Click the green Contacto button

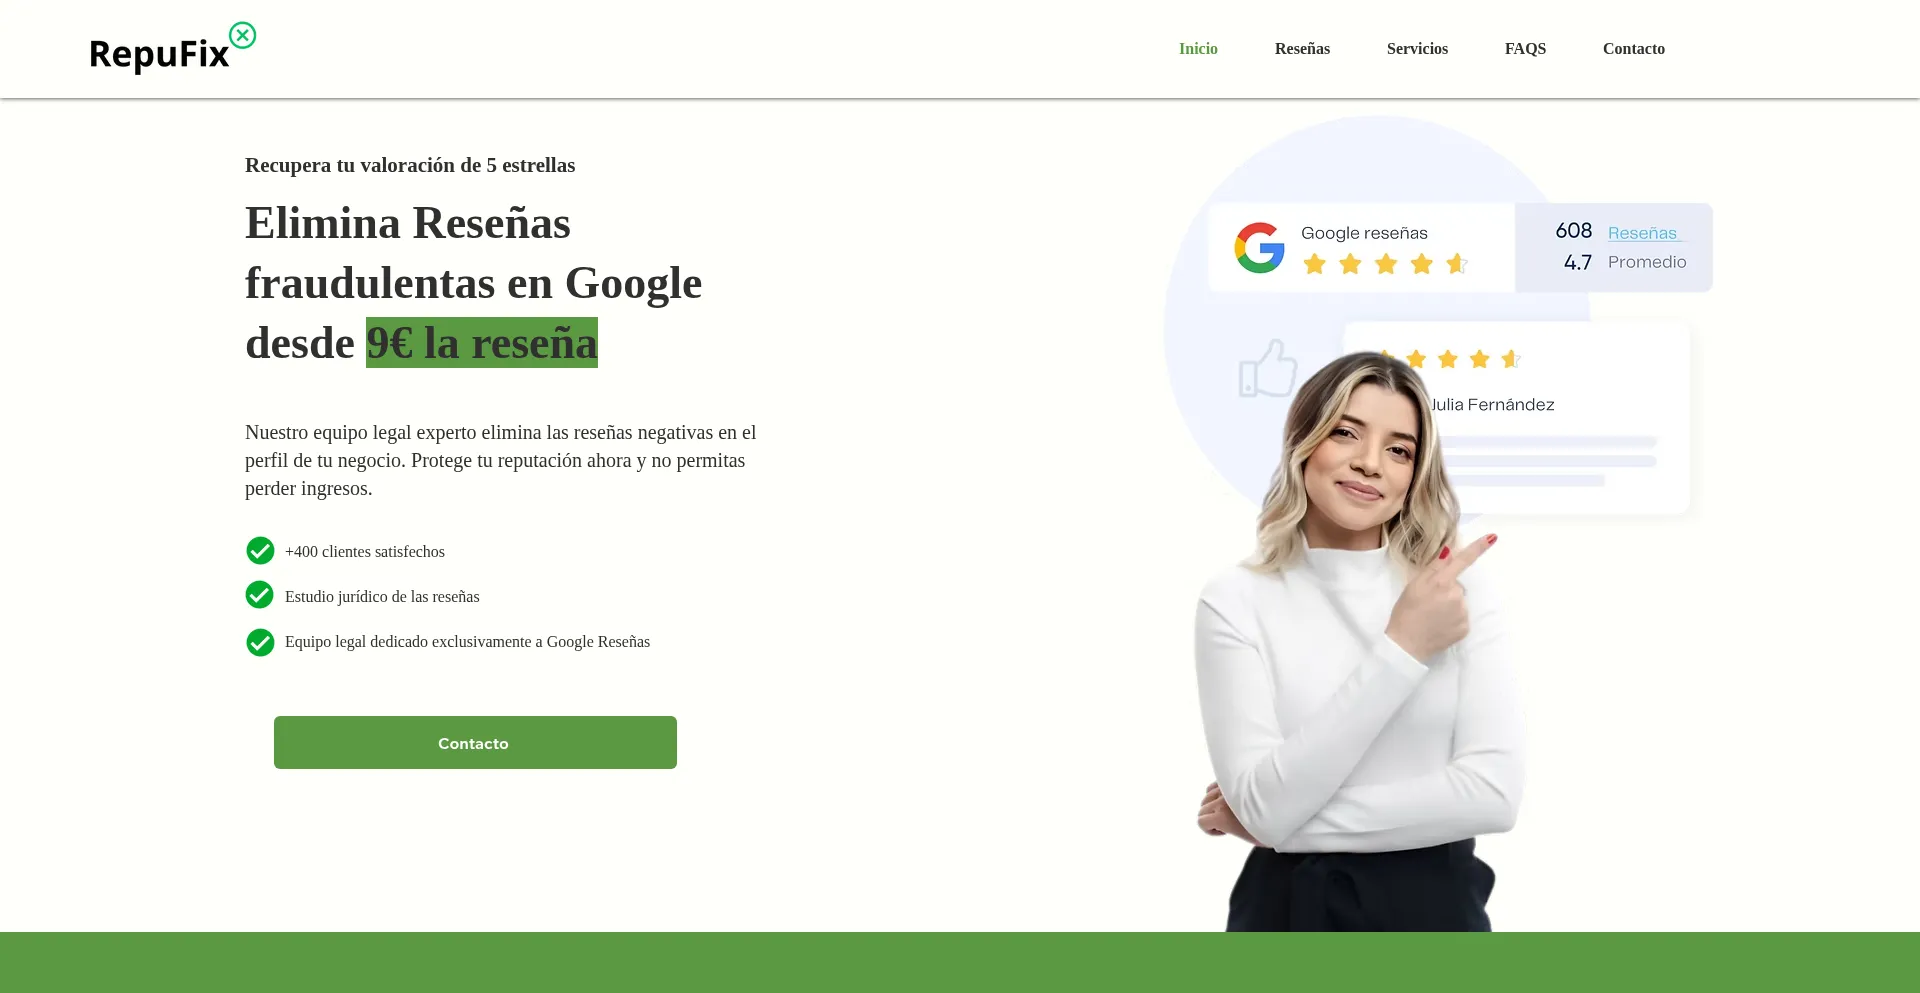[475, 742]
